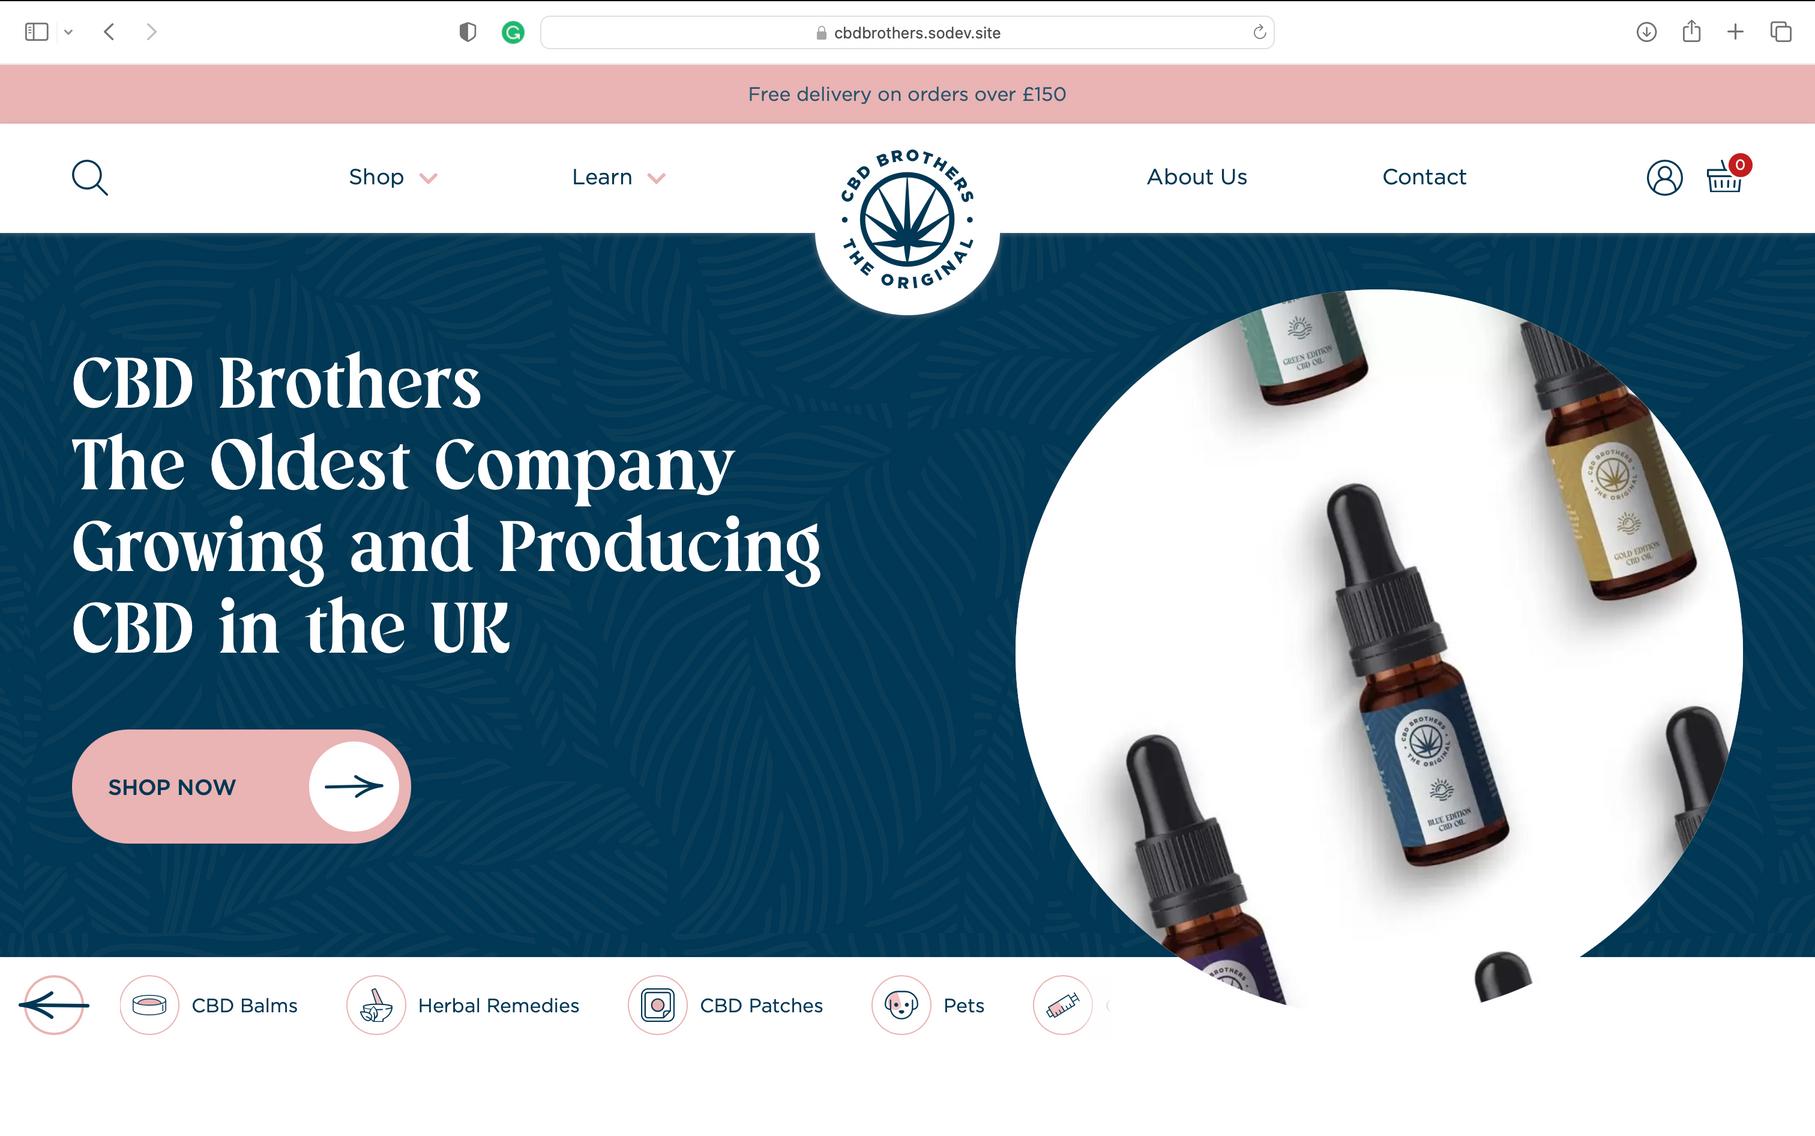
Task: Click the CBD Brothers circular logo
Action: coord(907,220)
